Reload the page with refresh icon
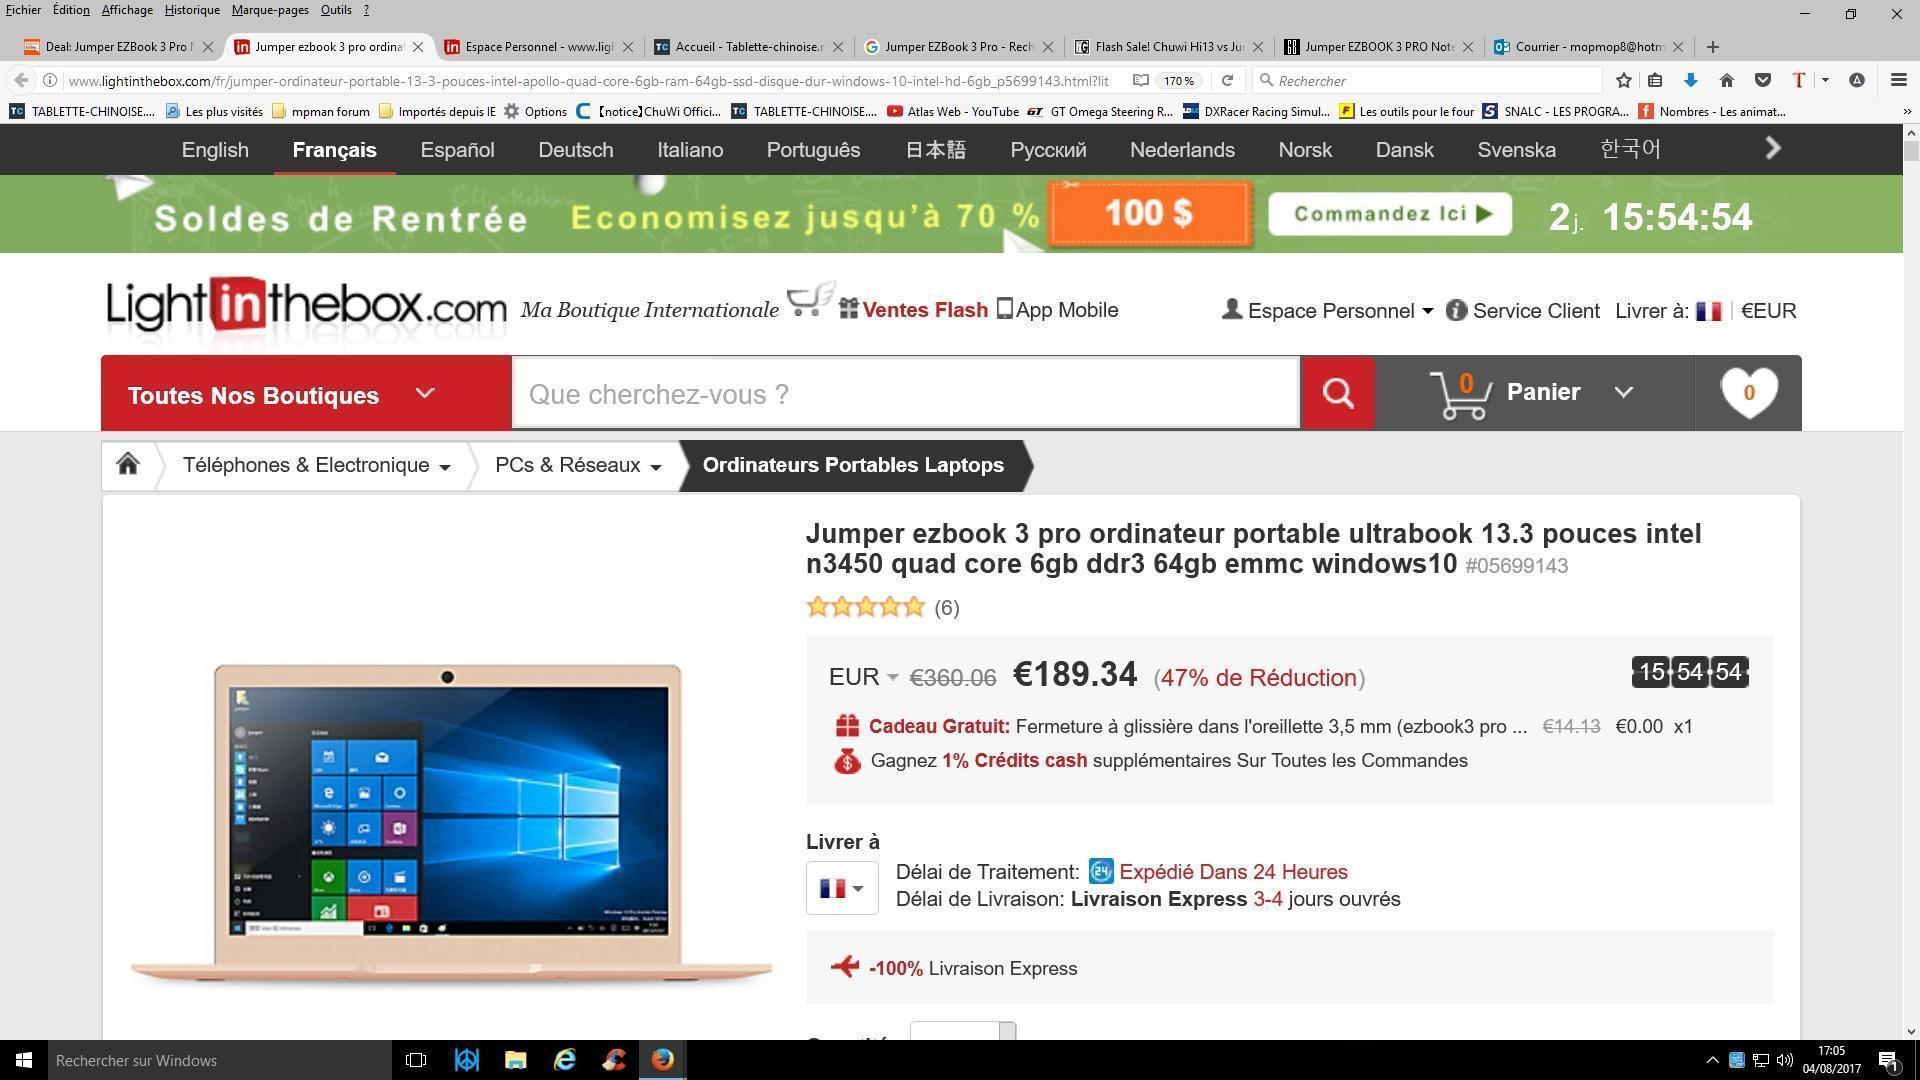This screenshot has width=1920, height=1080. click(x=1227, y=80)
